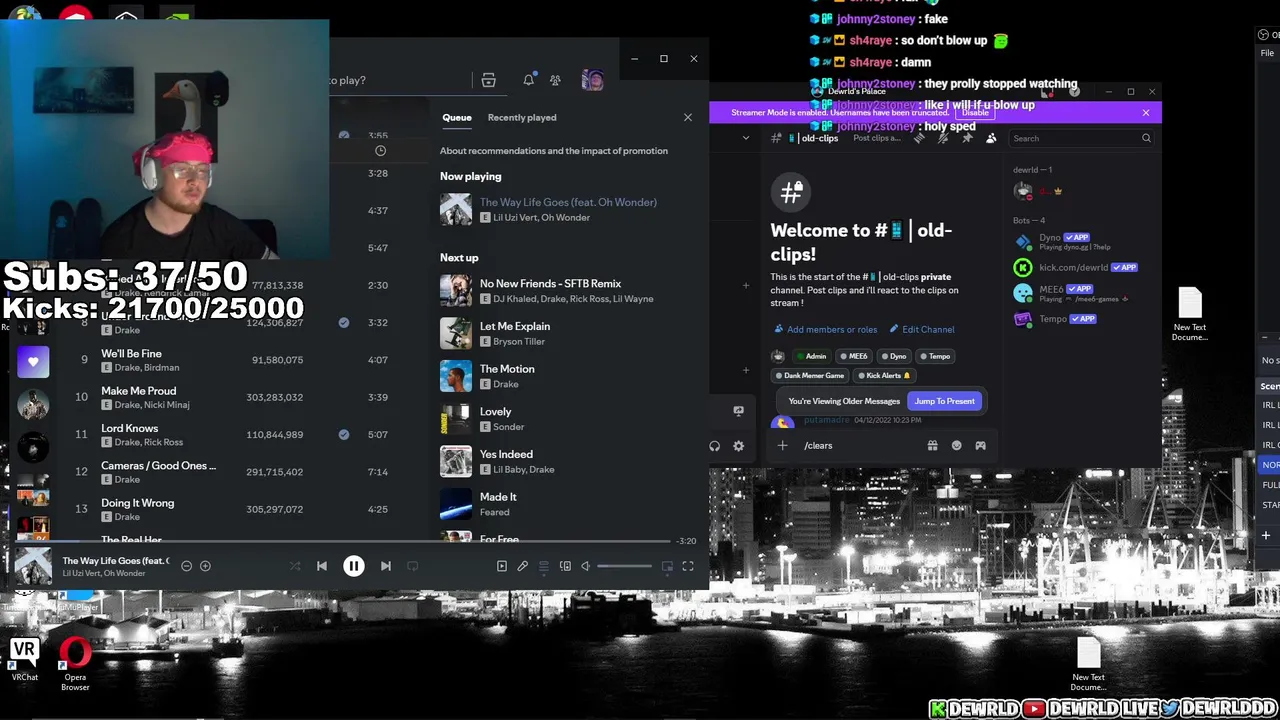Sort tracks by the duration clock header
The image size is (1280, 720).
380,151
